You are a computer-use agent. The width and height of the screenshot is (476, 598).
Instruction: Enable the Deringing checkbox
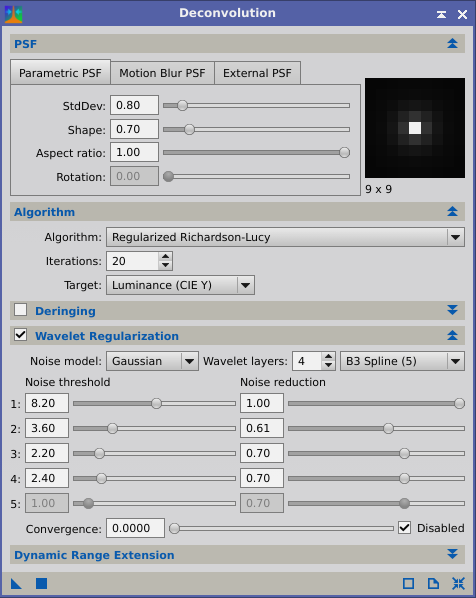pyautogui.click(x=21, y=310)
